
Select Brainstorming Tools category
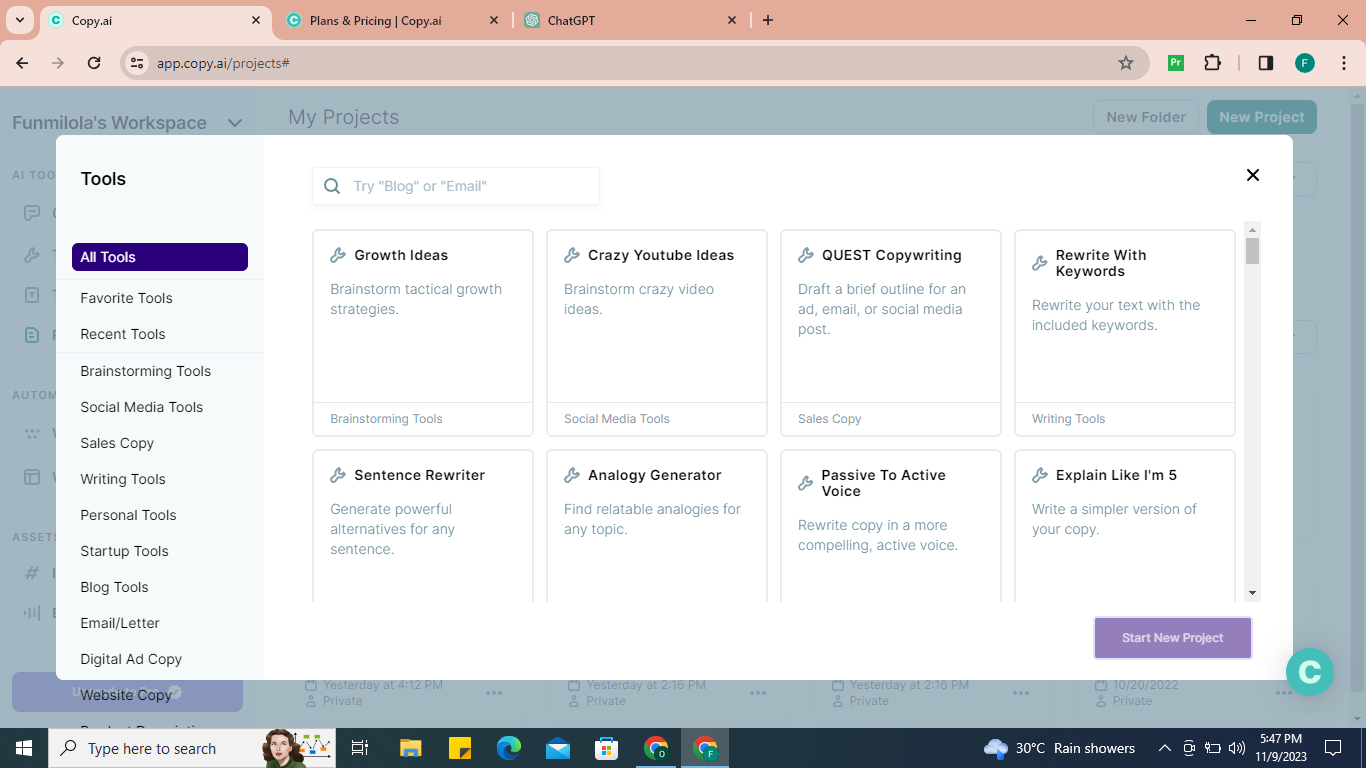click(146, 371)
